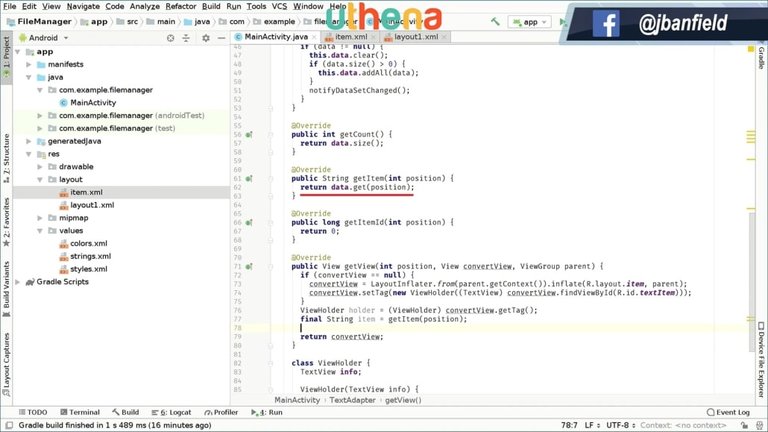This screenshot has width=768, height=432.
Task: Open the Profiler tool window
Action: pyautogui.click(x=221, y=412)
